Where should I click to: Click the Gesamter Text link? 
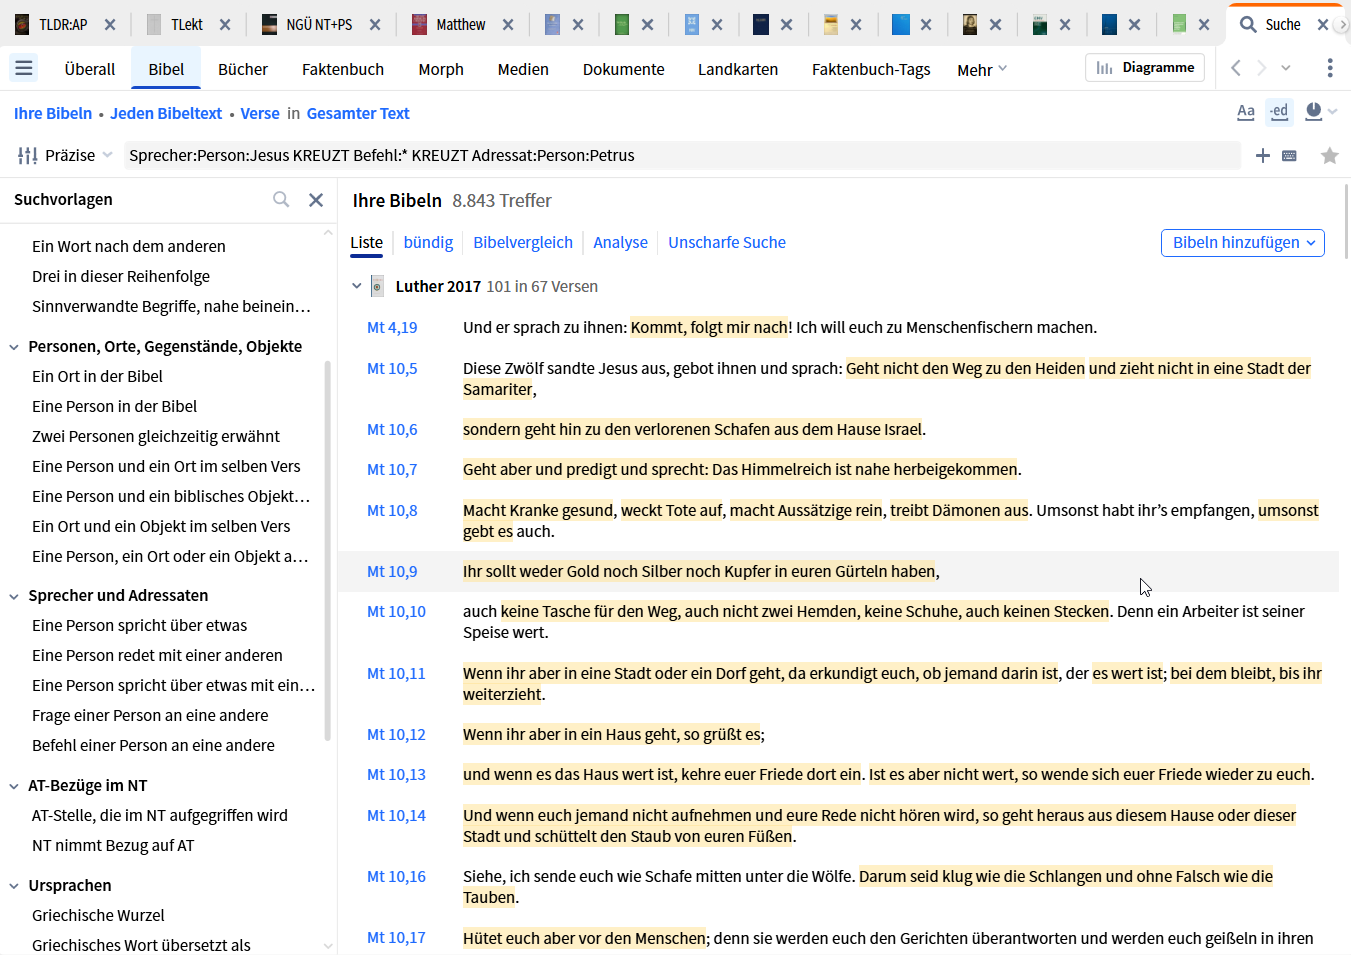tap(358, 113)
